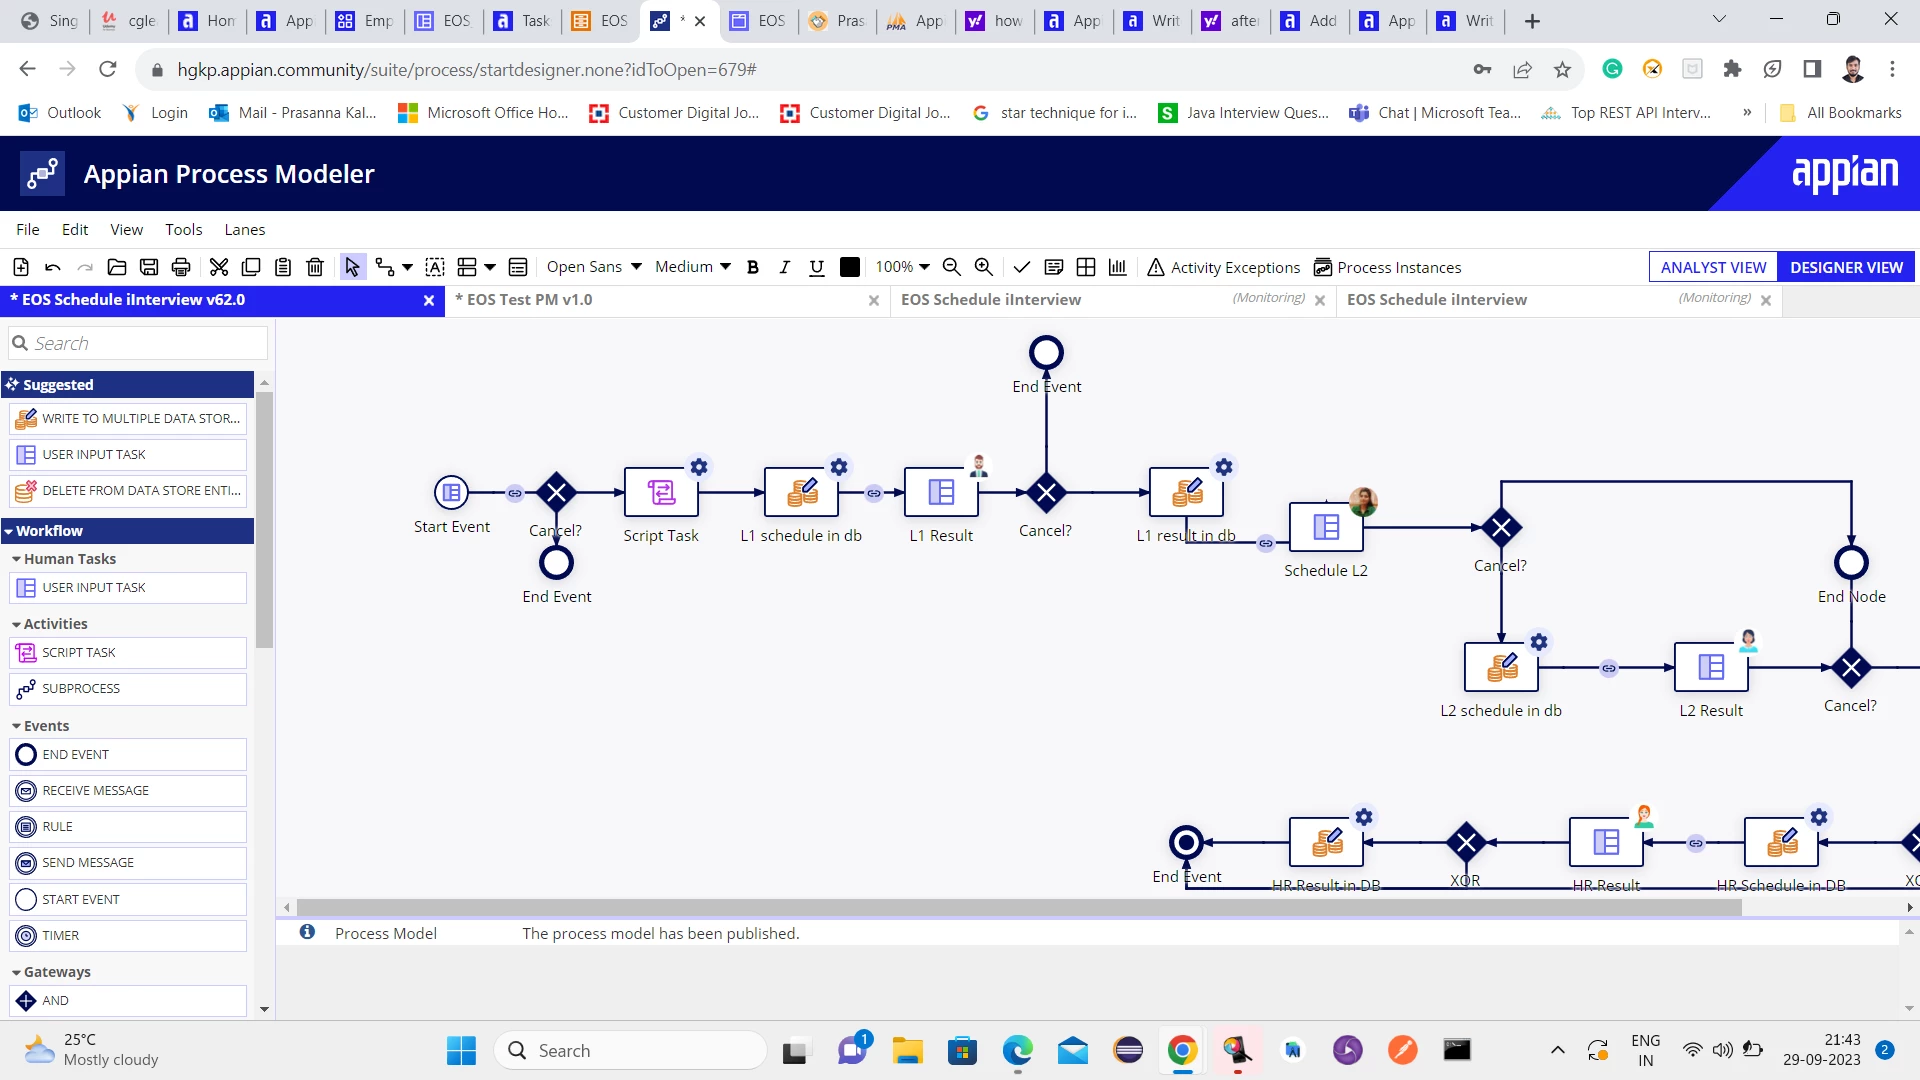Open the Edit menu

point(75,229)
